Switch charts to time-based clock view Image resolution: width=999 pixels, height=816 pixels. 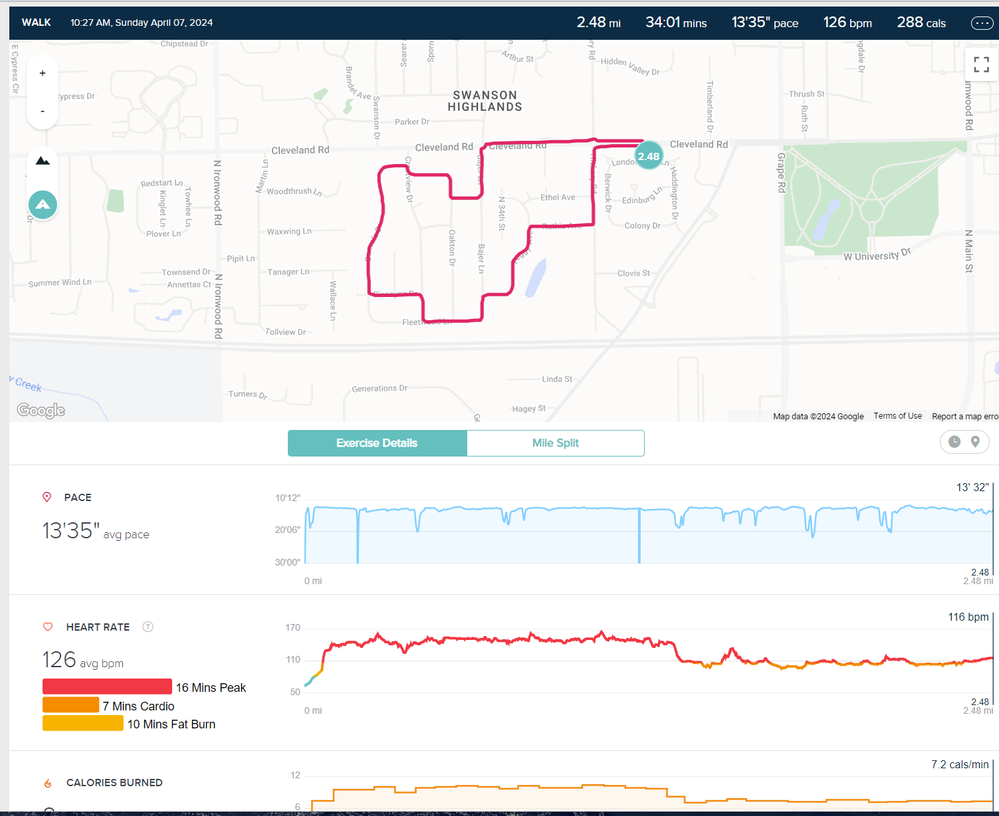point(954,442)
